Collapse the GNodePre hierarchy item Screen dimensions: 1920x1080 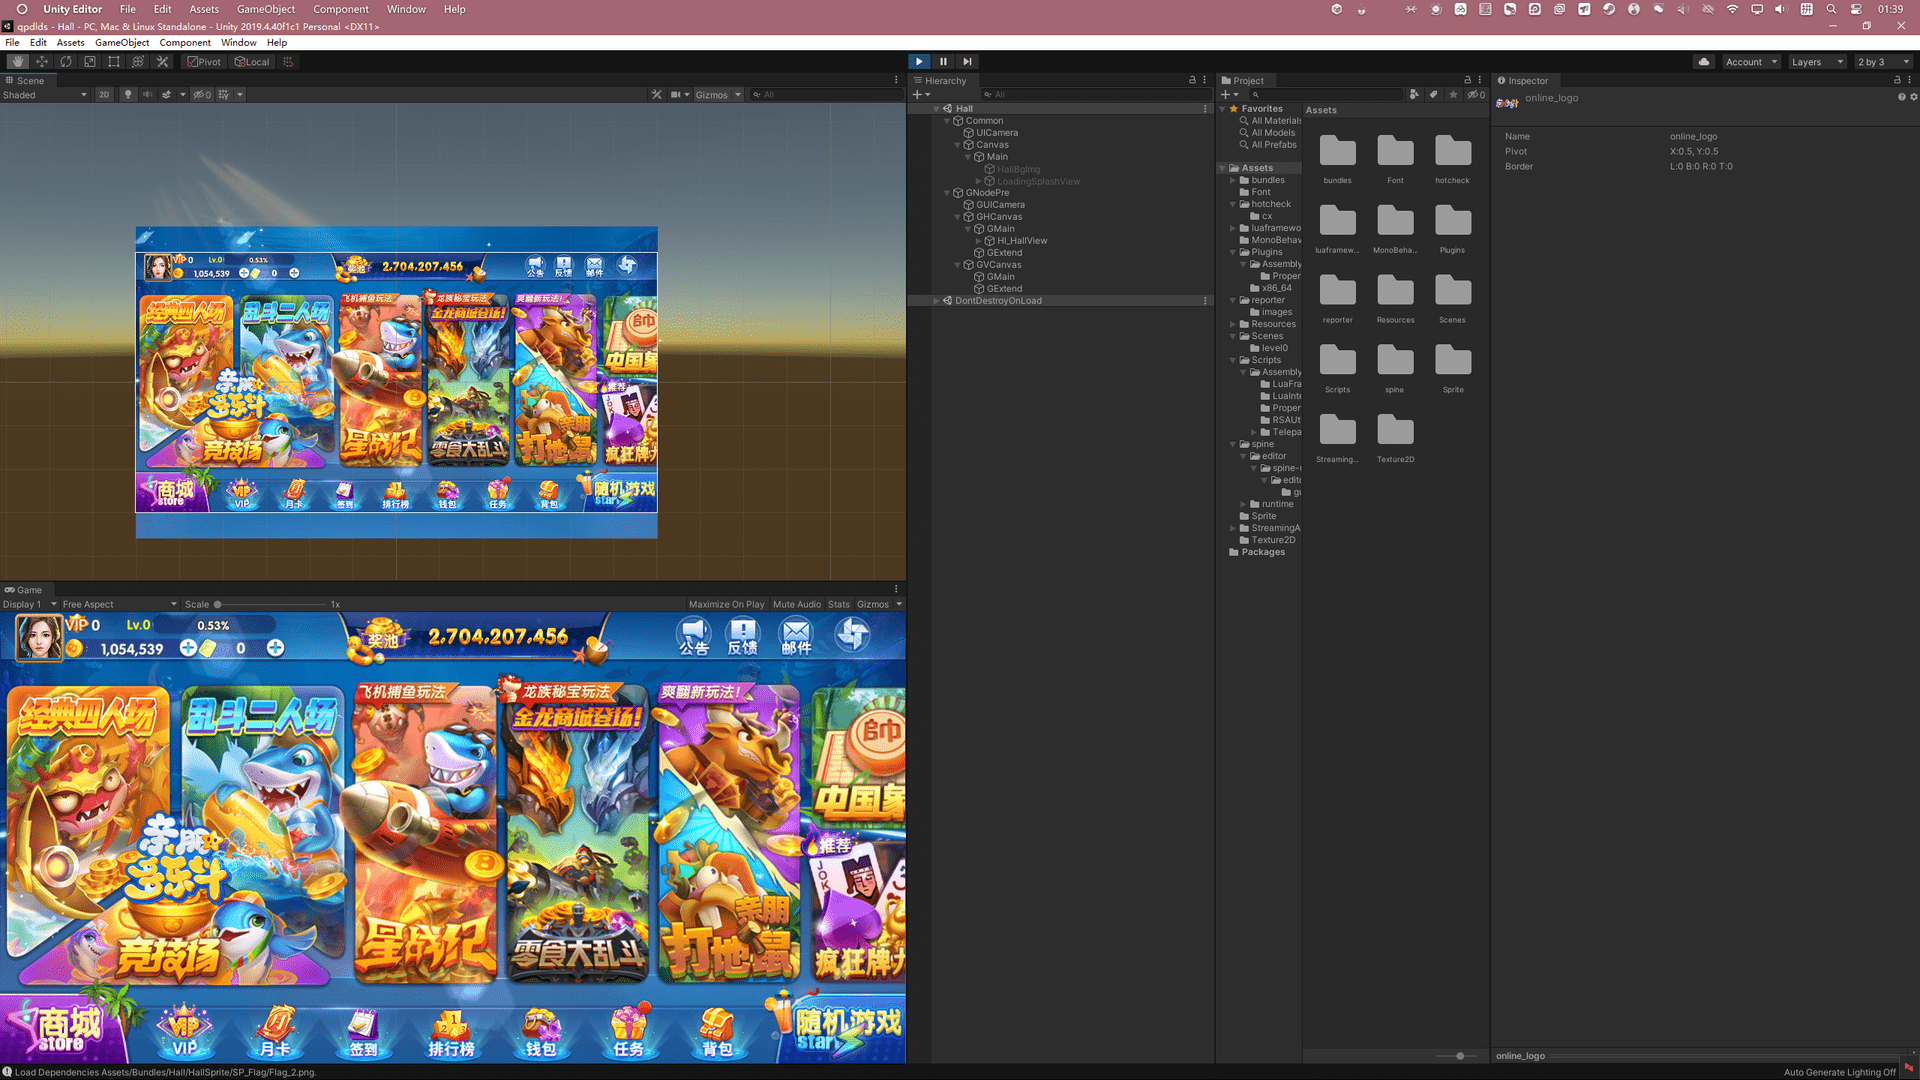(947, 193)
